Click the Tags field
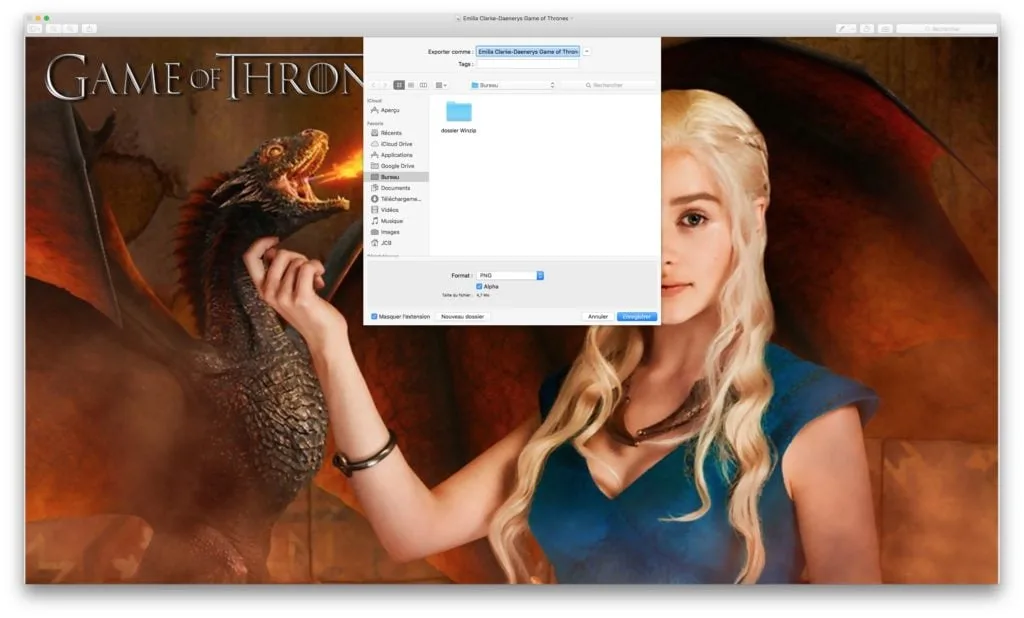1024x618 pixels. tap(528, 64)
